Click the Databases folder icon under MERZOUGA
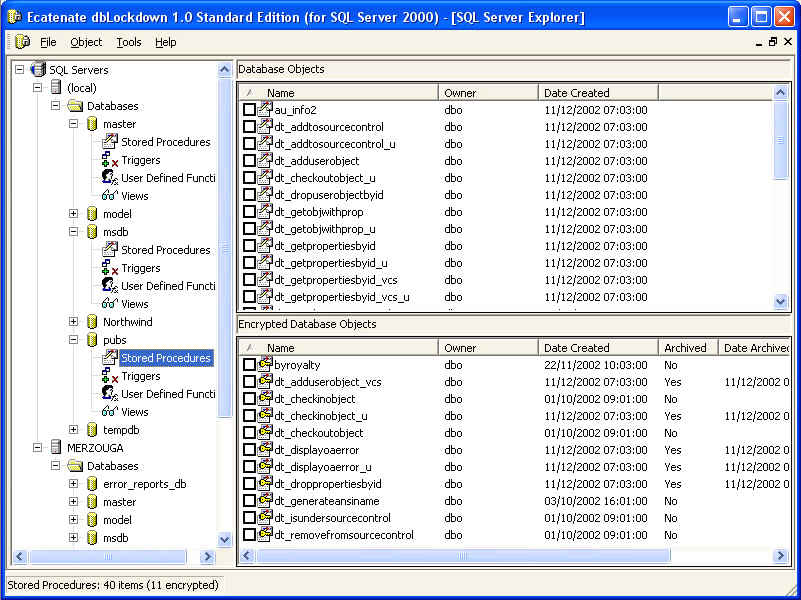The image size is (801, 600). (x=75, y=466)
